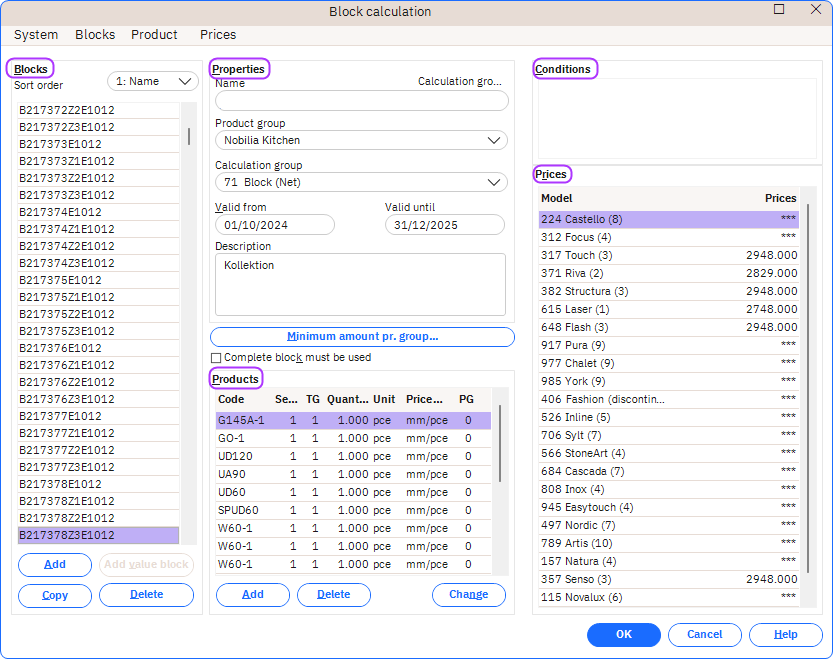Open the System menu

tap(36, 35)
